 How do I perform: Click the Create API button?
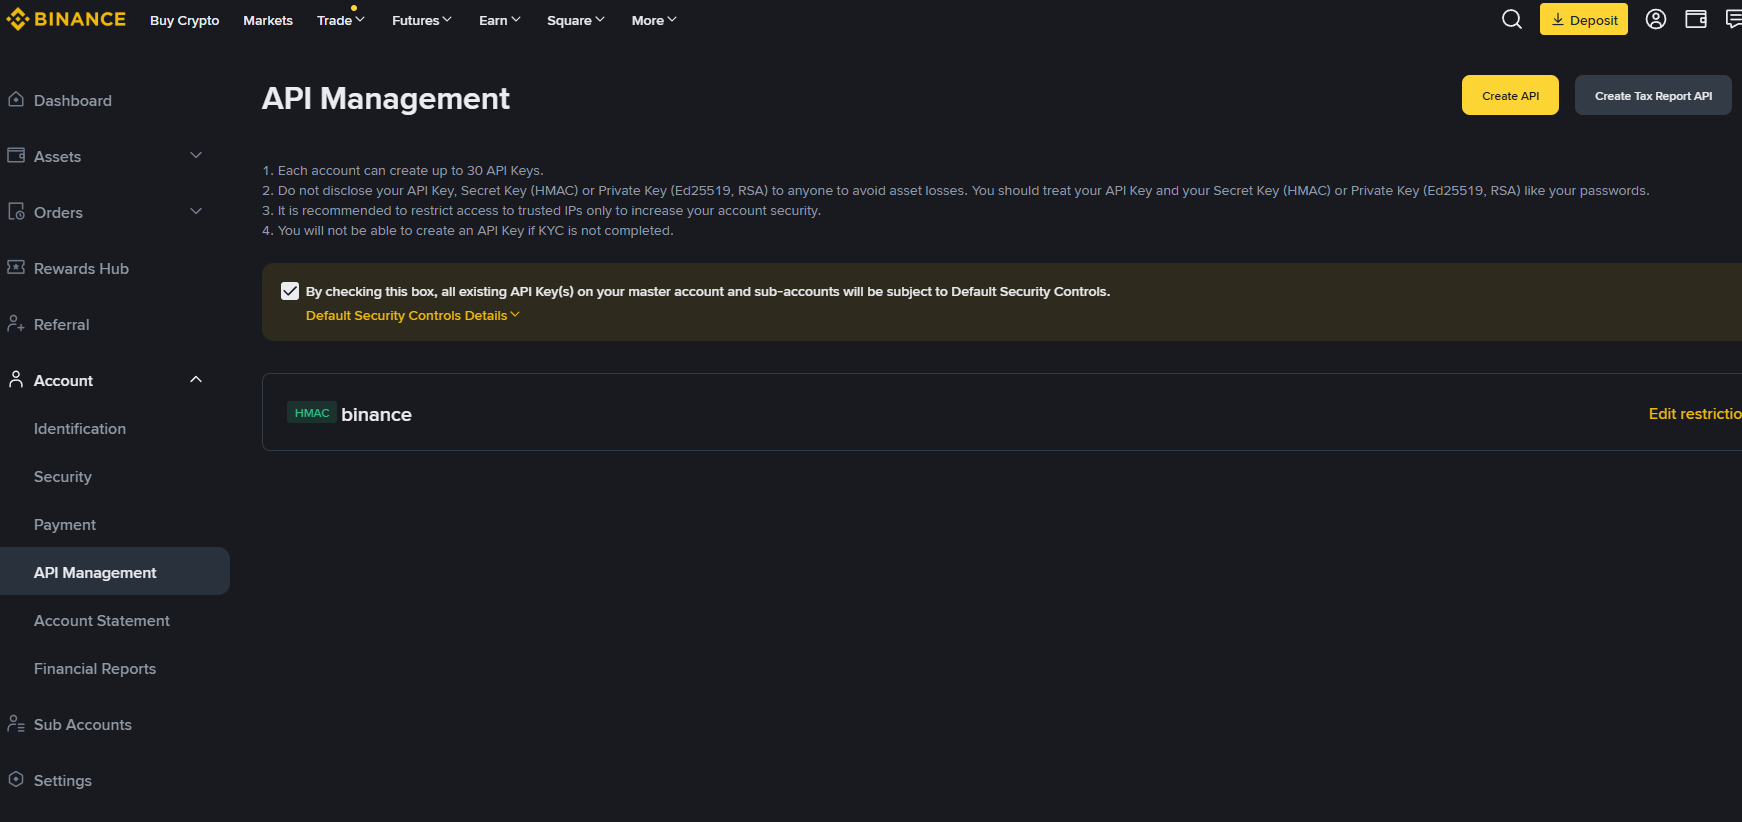(x=1510, y=96)
